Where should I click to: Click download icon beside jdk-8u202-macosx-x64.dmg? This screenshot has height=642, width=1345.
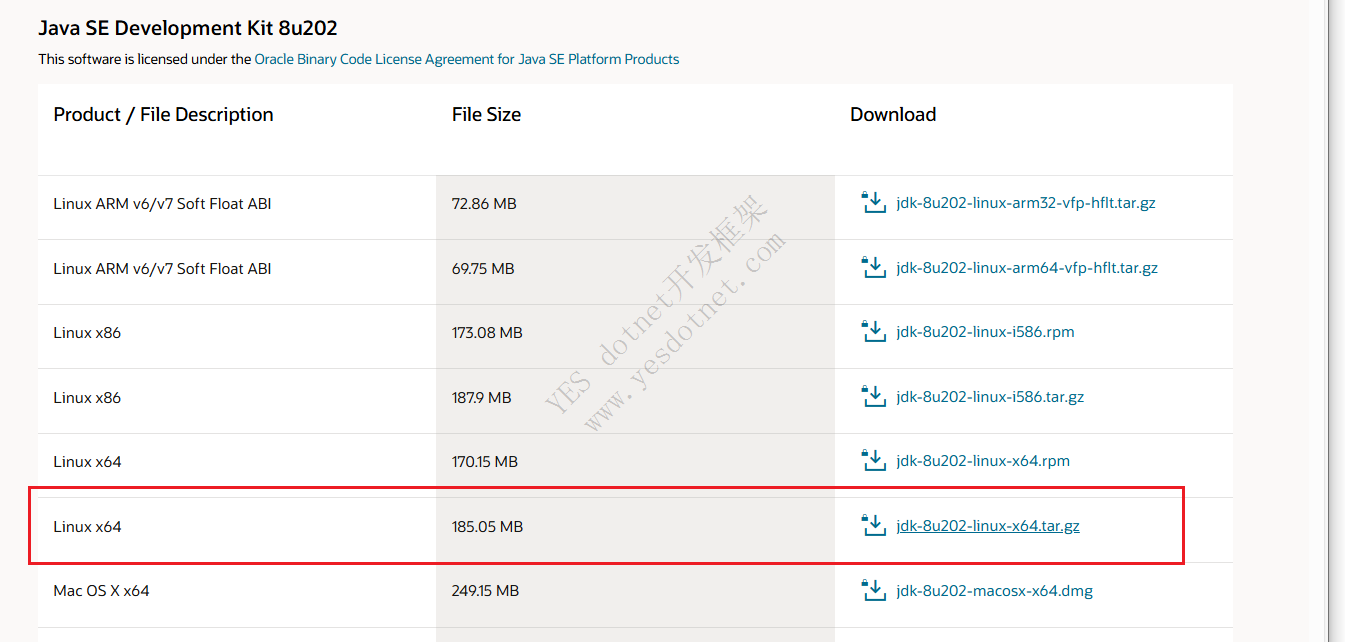point(874,591)
